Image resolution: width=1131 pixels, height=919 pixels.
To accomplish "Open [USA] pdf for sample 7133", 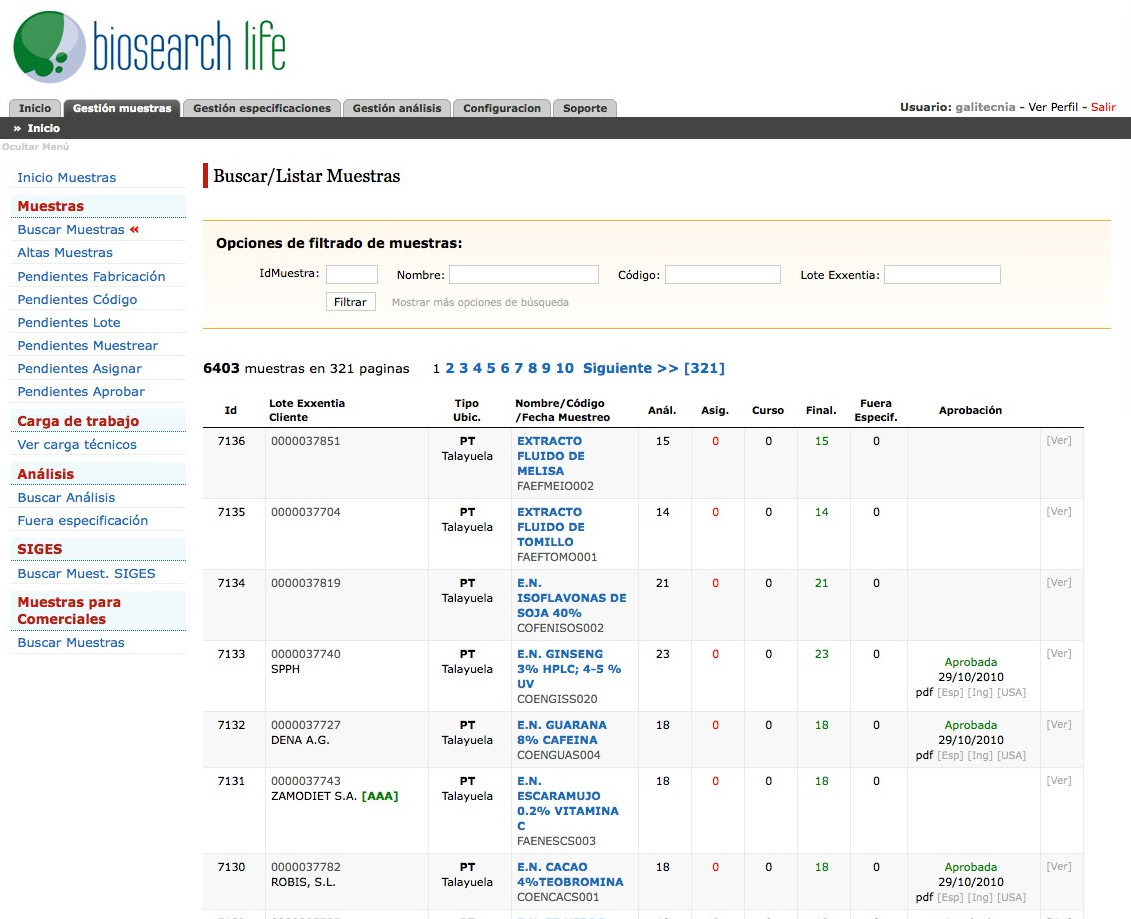I will click(1011, 692).
